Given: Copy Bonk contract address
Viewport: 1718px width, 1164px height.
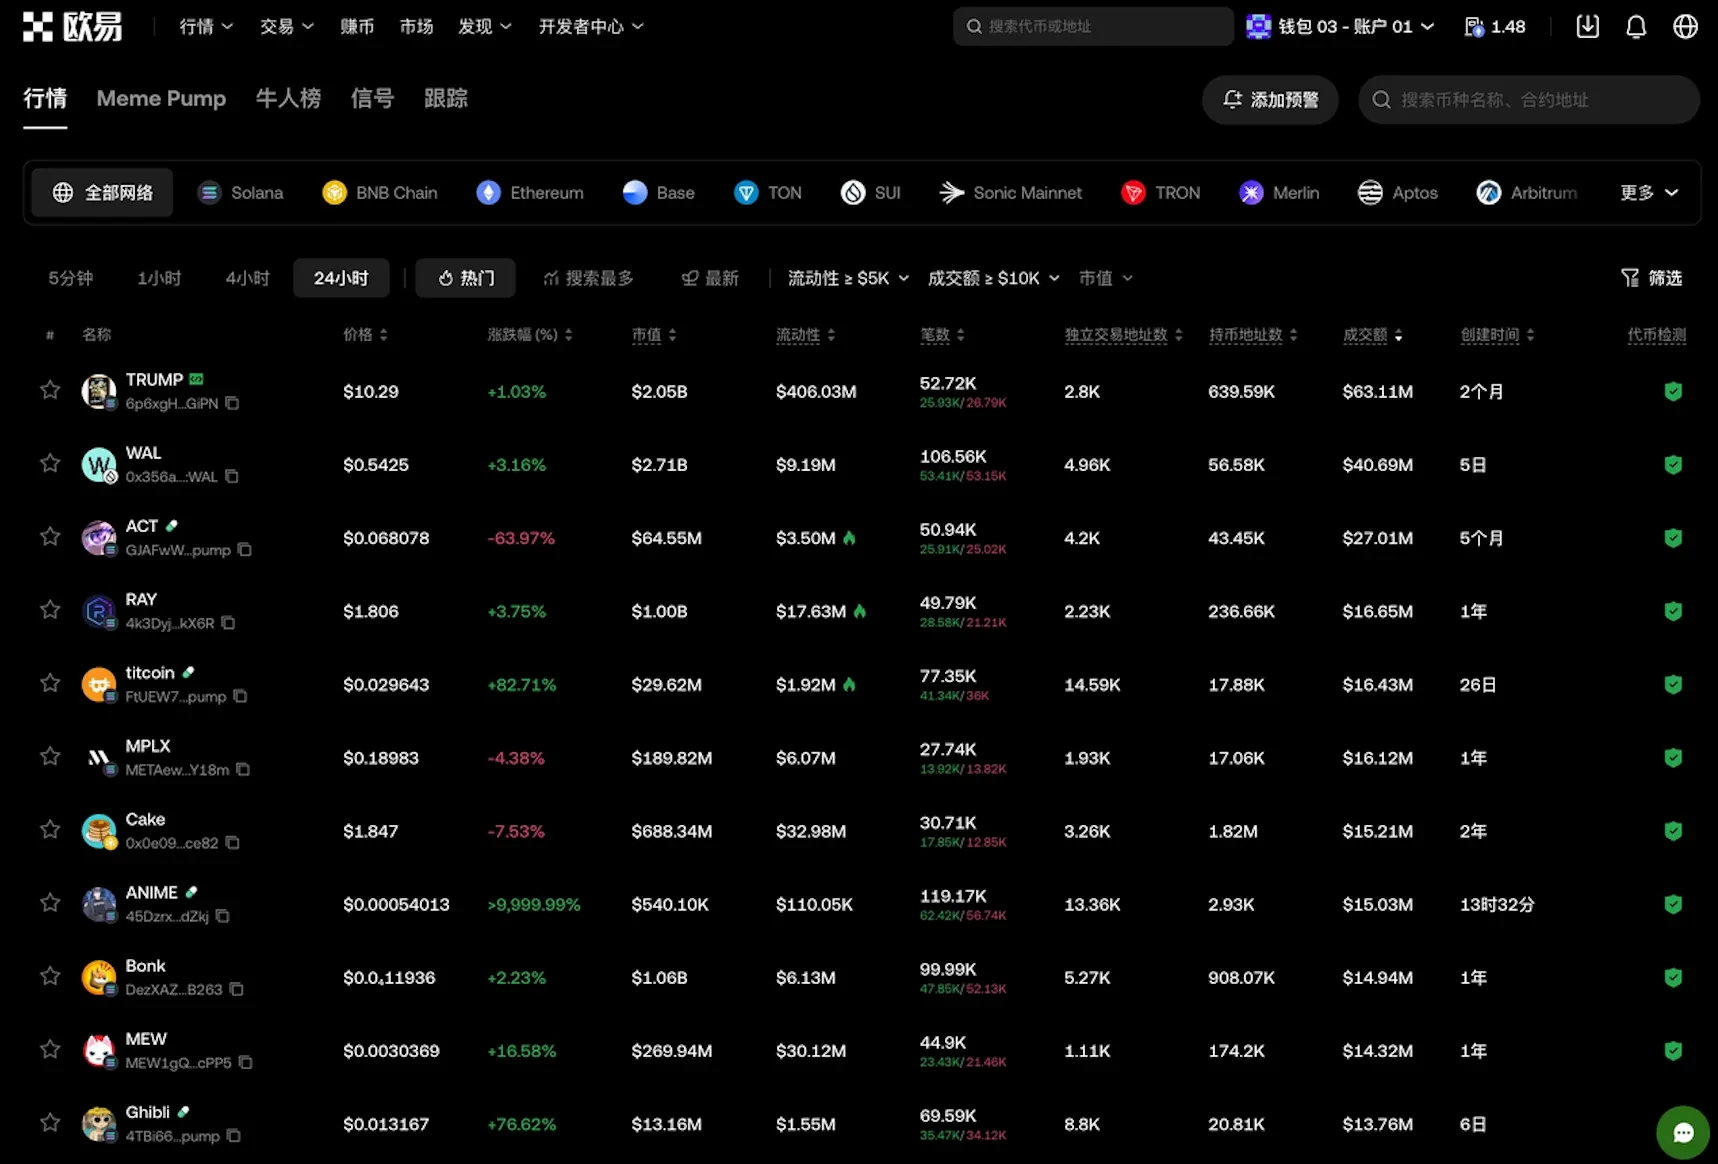Looking at the screenshot, I should [x=237, y=989].
